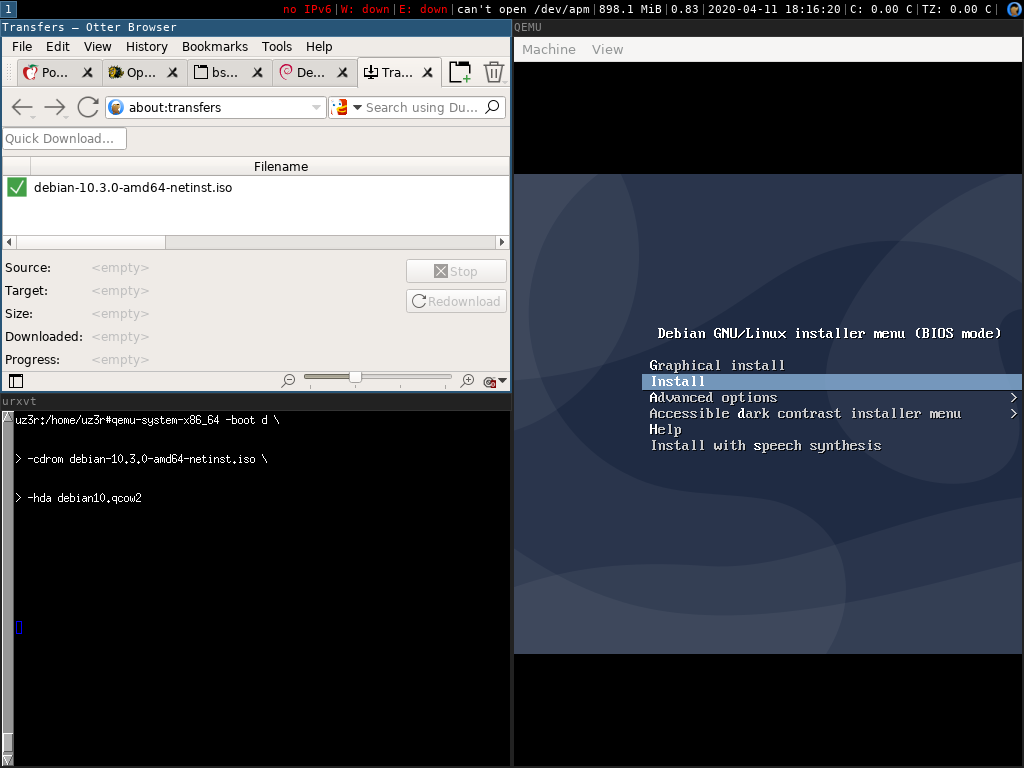The height and width of the screenshot is (768, 1024).
Task: Adjust the page zoom slider handle
Action: tap(355, 377)
